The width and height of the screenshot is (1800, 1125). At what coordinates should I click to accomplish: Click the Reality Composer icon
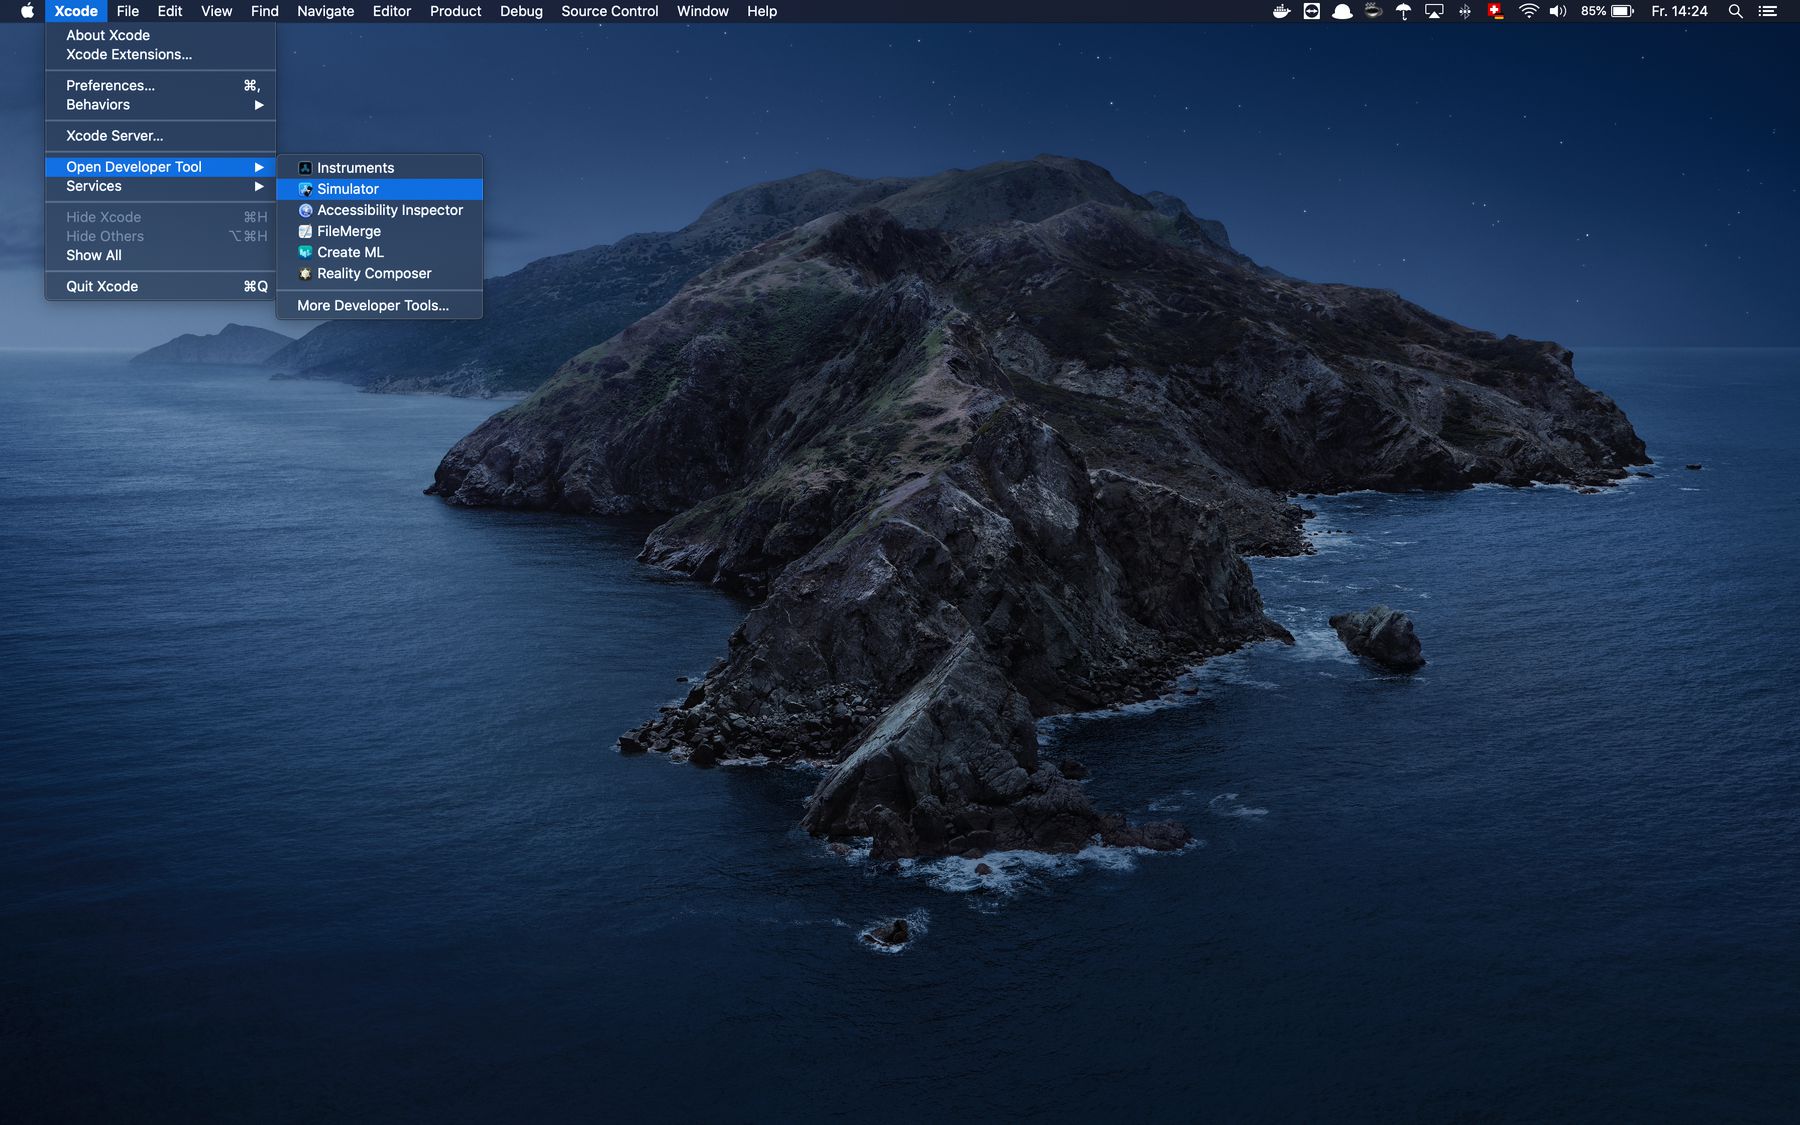[x=305, y=273]
